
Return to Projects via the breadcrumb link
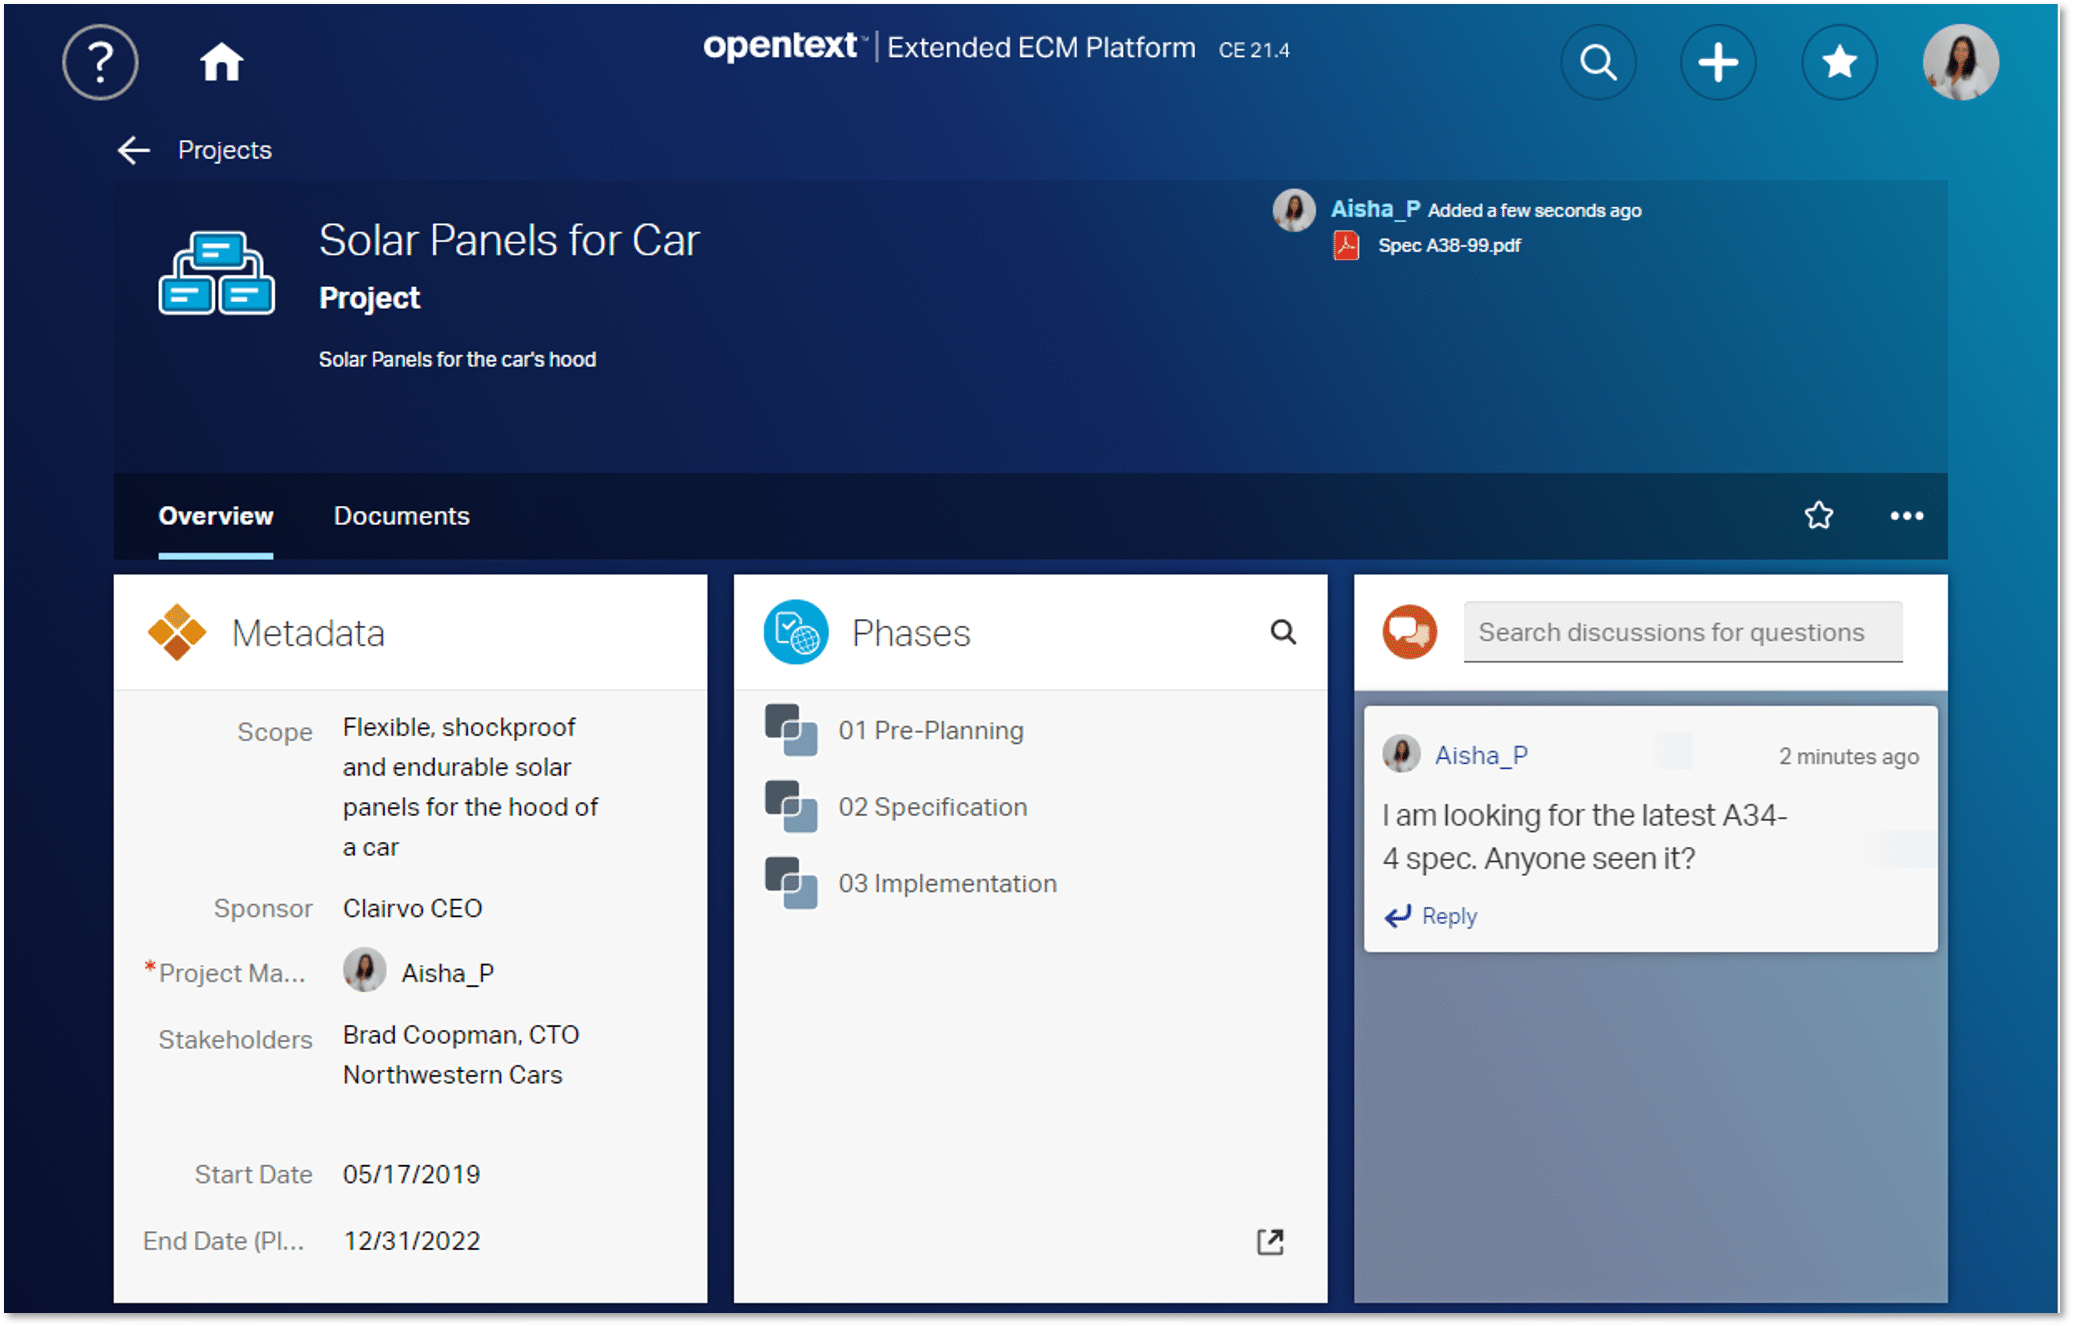coord(224,149)
